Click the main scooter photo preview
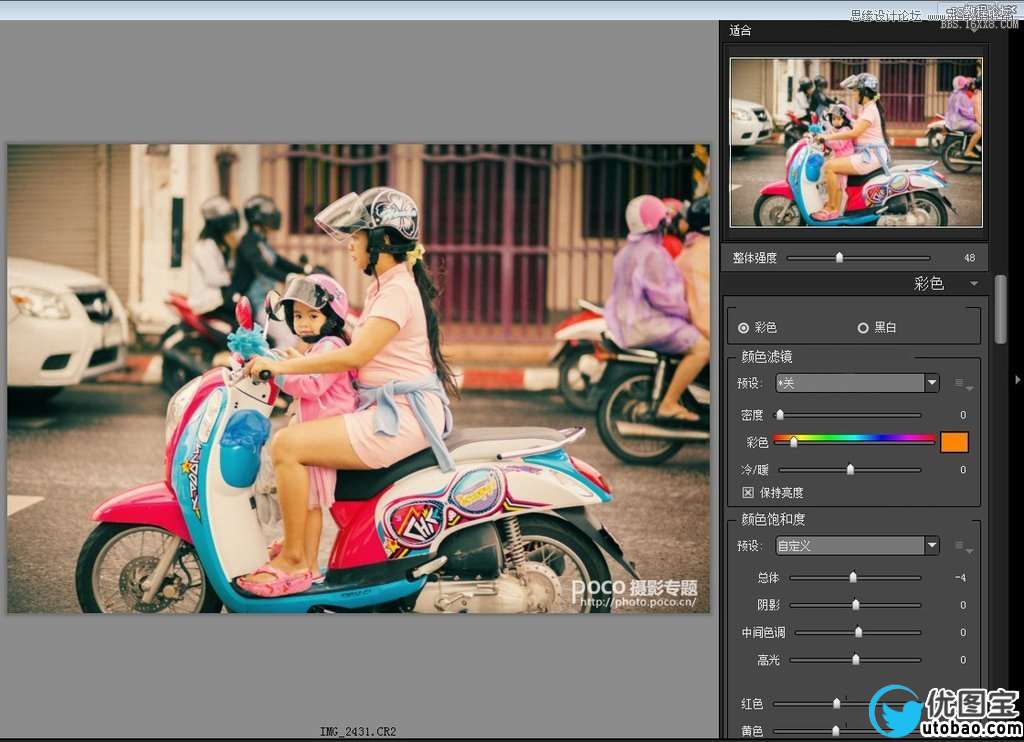This screenshot has width=1024, height=742. pyautogui.click(x=358, y=379)
